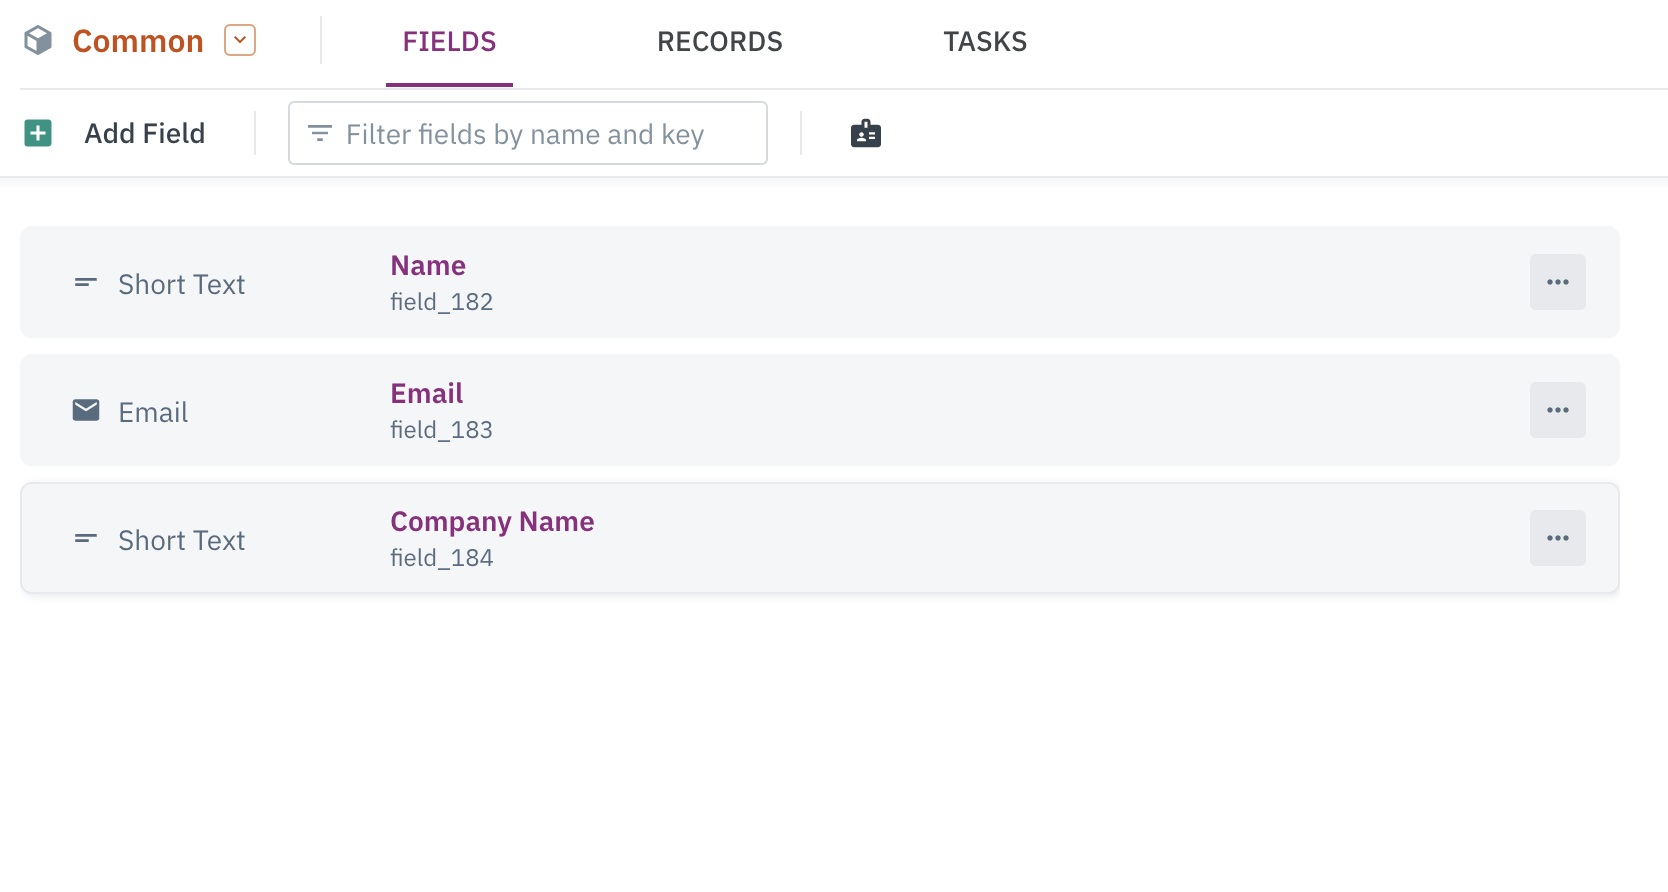Open the Common dropdown chevron

click(x=240, y=40)
